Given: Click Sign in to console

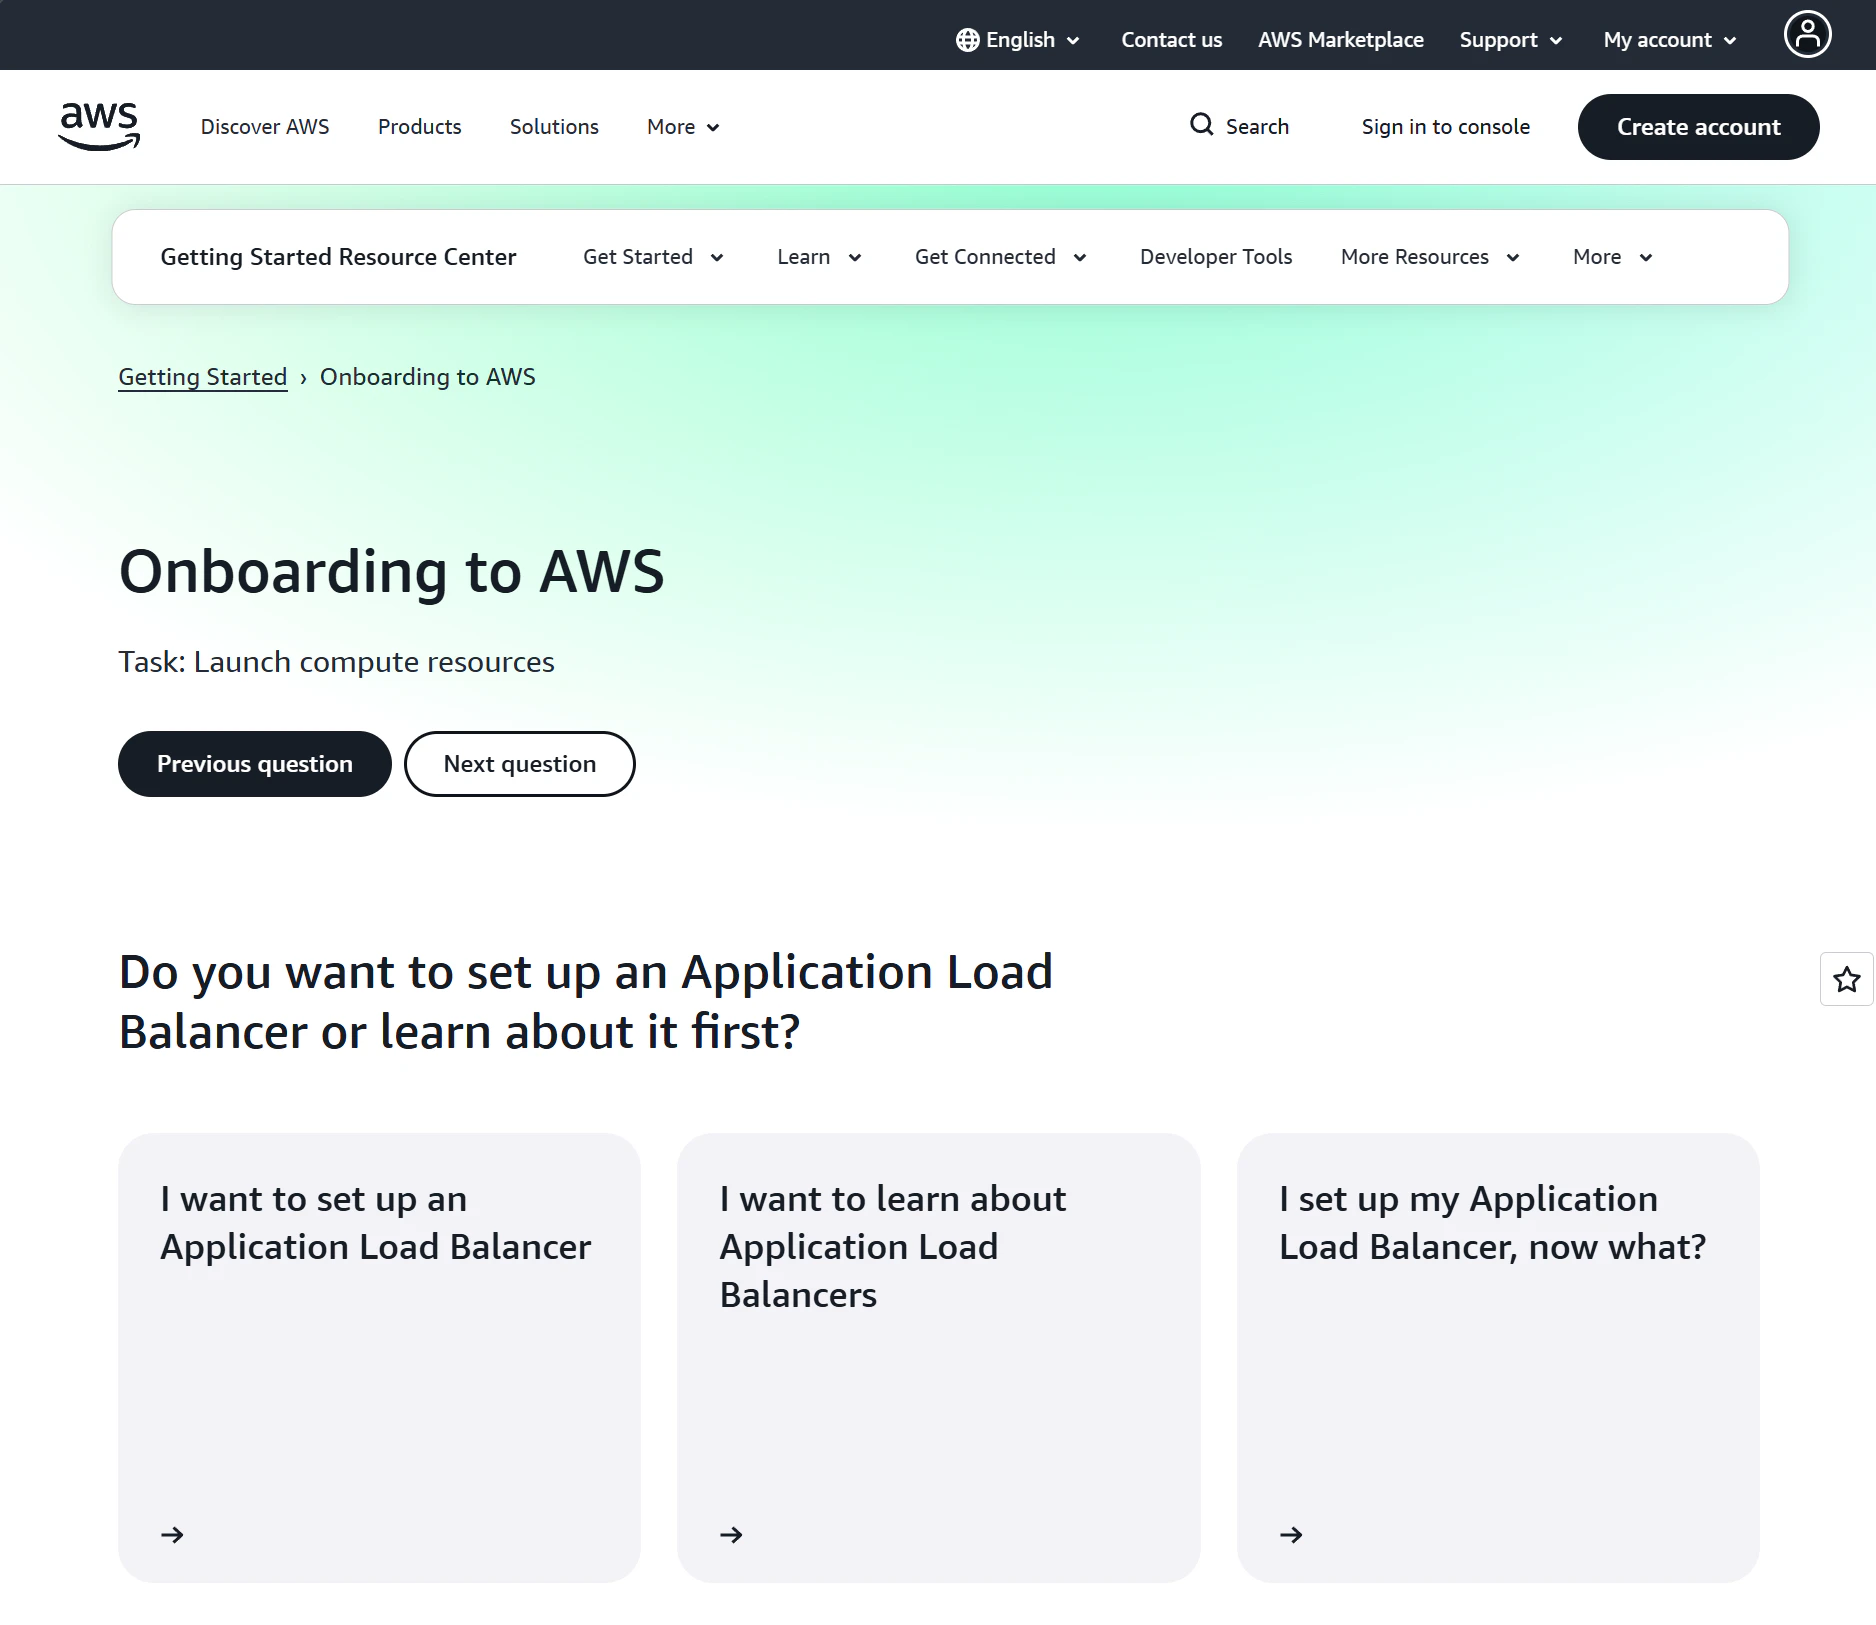Looking at the screenshot, I should click(x=1445, y=127).
